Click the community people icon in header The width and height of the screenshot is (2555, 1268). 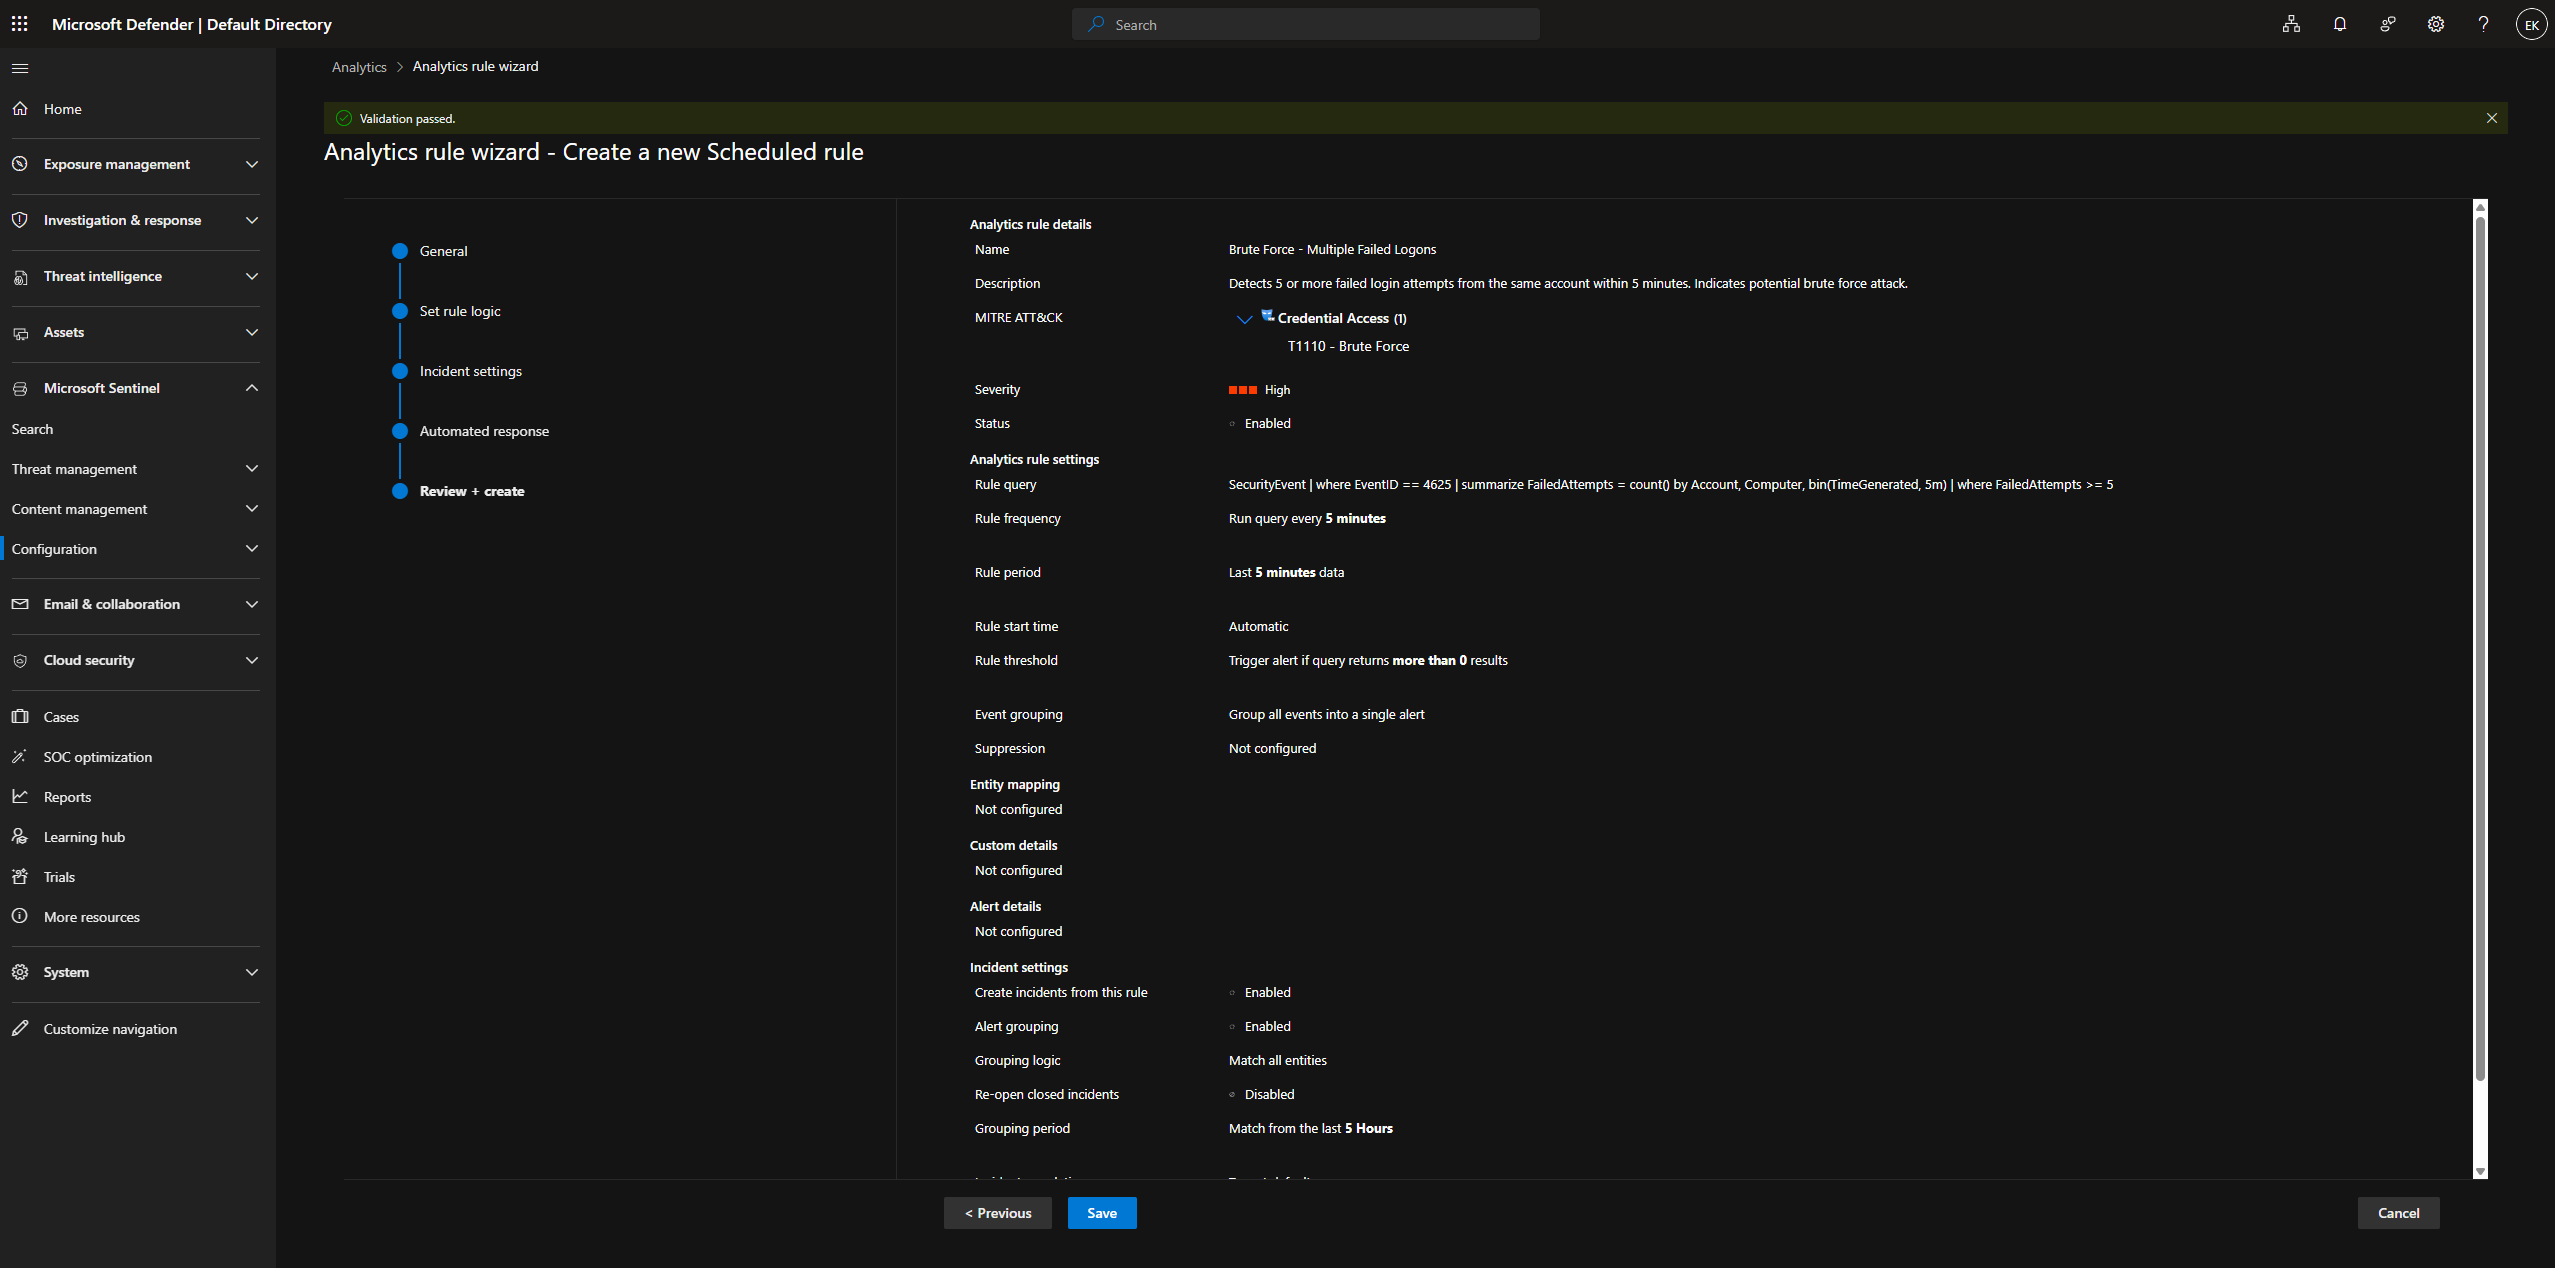click(2387, 24)
